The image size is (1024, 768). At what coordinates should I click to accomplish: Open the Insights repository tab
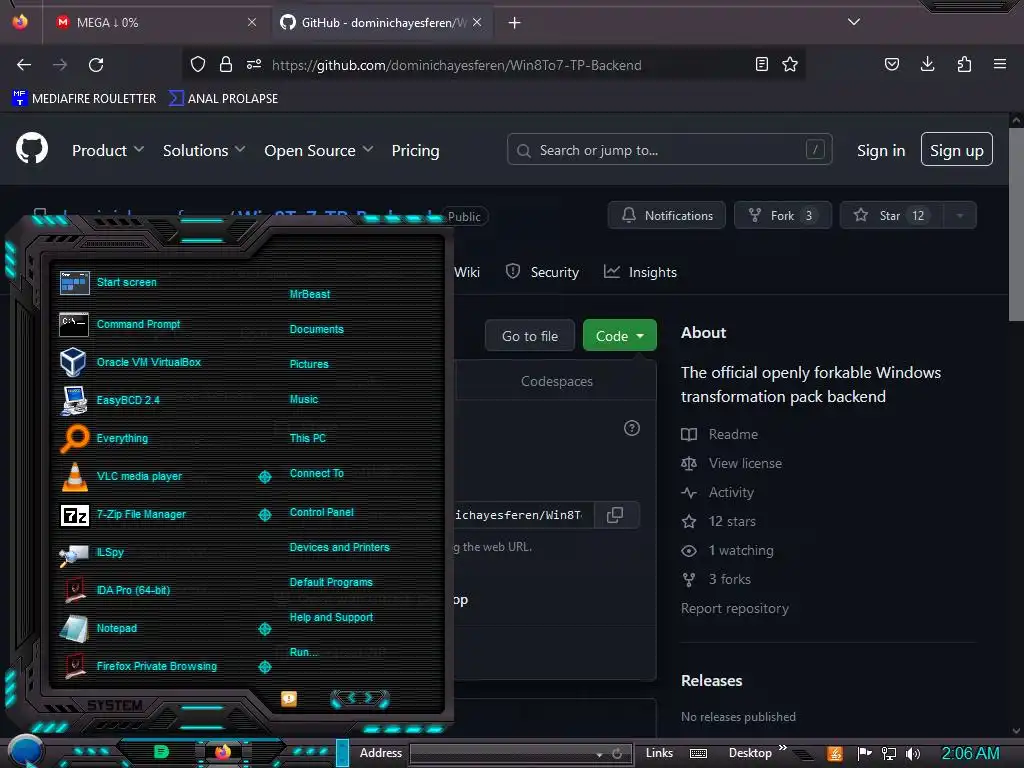(x=641, y=272)
